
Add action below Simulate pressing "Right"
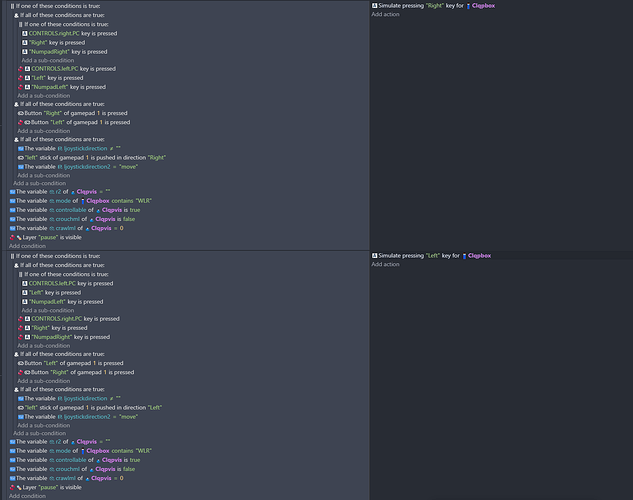pos(386,14)
